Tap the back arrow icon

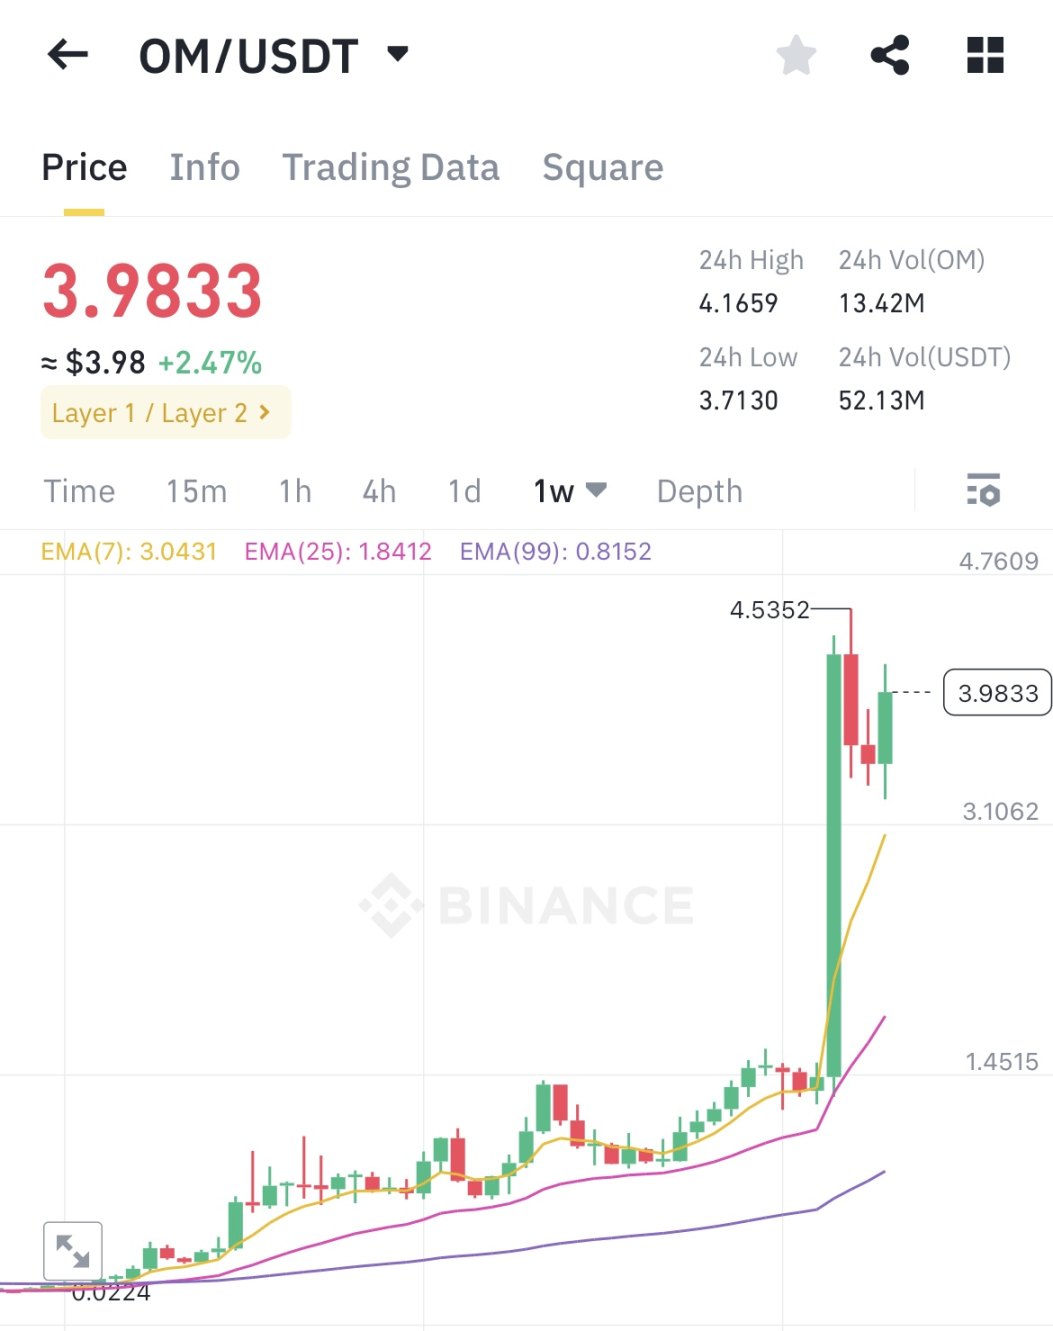[x=68, y=55]
